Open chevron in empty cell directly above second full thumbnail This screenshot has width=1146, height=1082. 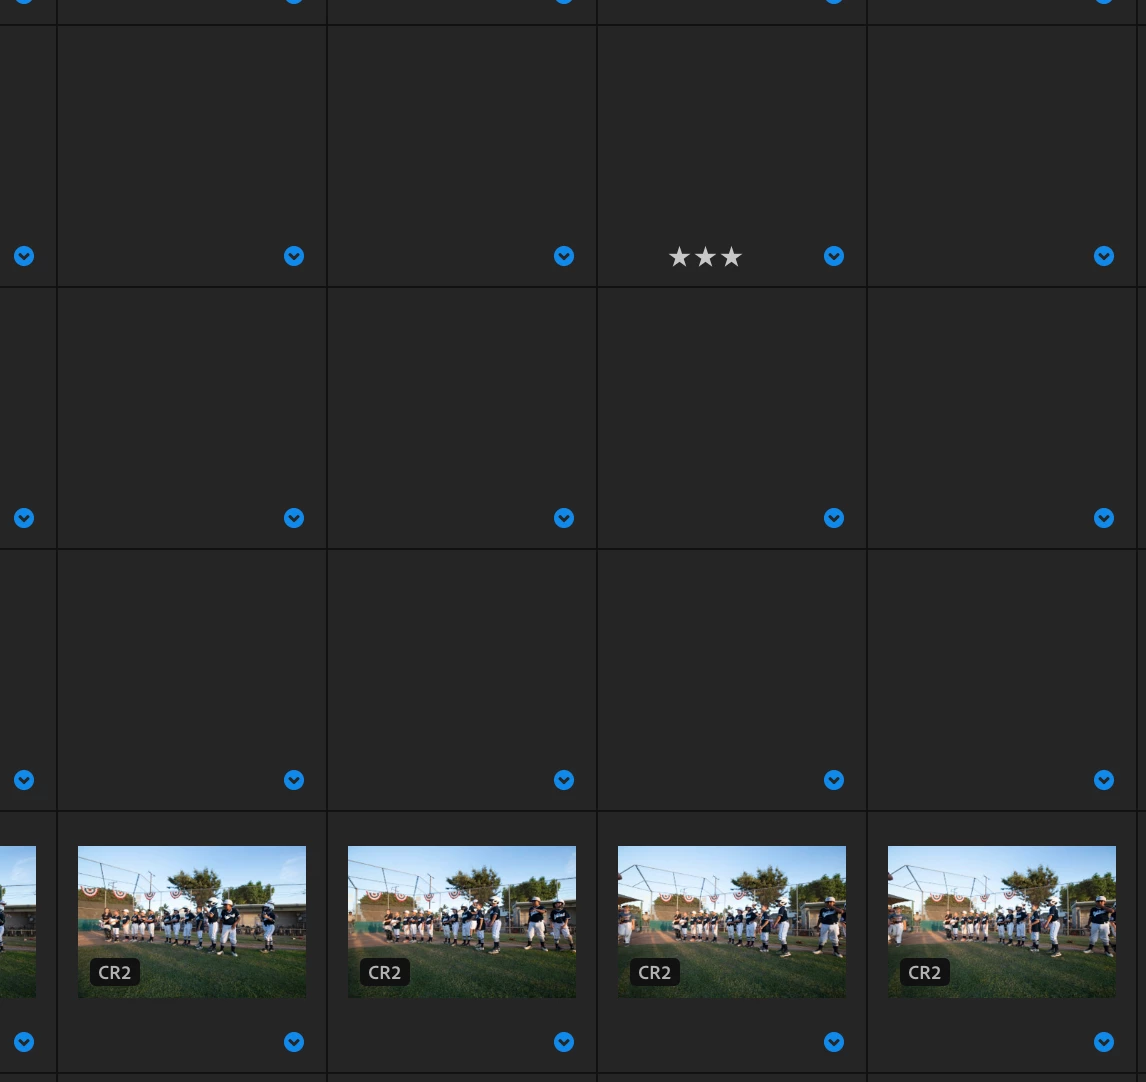coord(563,780)
